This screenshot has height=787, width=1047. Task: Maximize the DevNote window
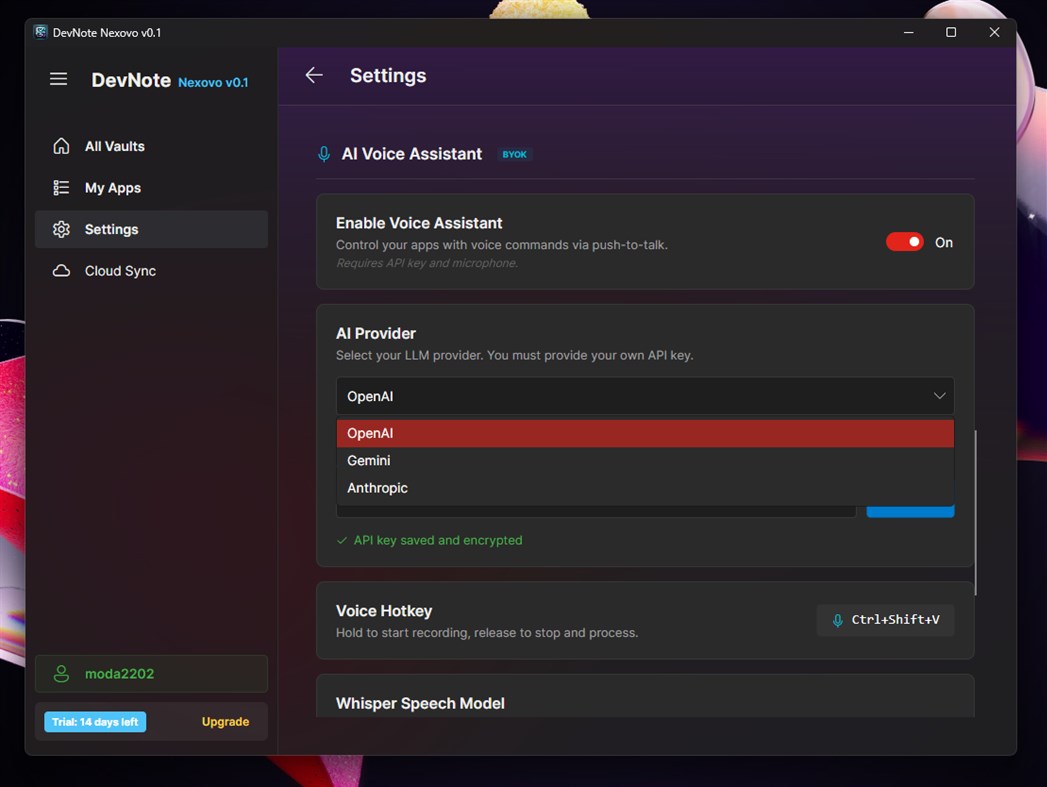coord(951,32)
